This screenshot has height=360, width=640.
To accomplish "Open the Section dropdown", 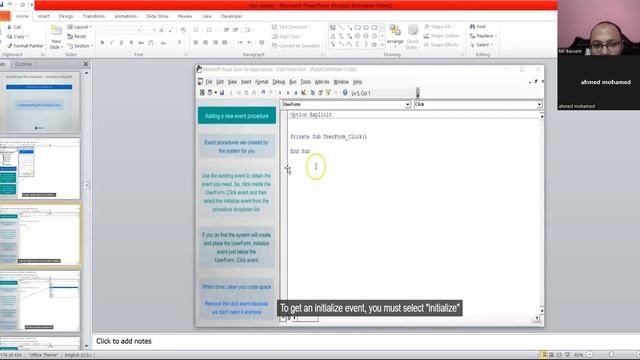I will click(x=80, y=46).
